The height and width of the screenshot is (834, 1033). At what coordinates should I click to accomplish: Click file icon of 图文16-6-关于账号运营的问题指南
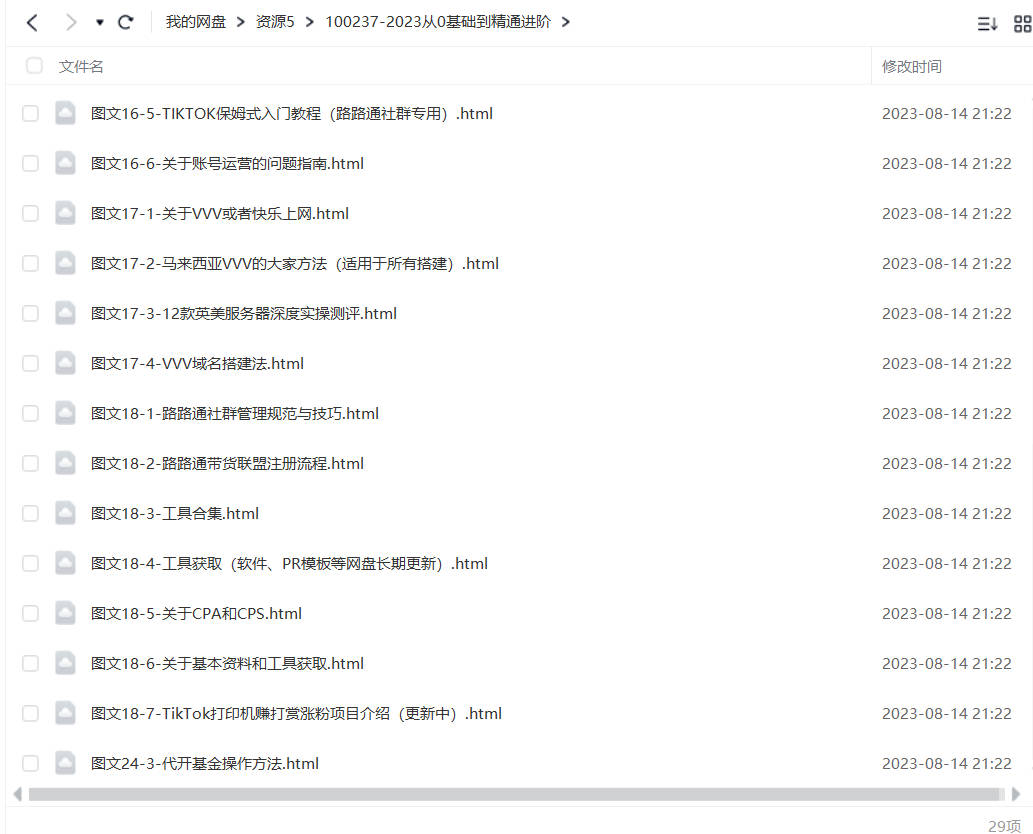tap(65, 163)
